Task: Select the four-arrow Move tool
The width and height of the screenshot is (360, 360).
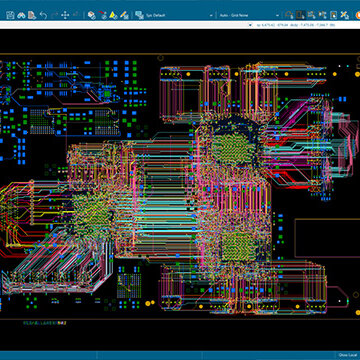Action: coord(65,15)
